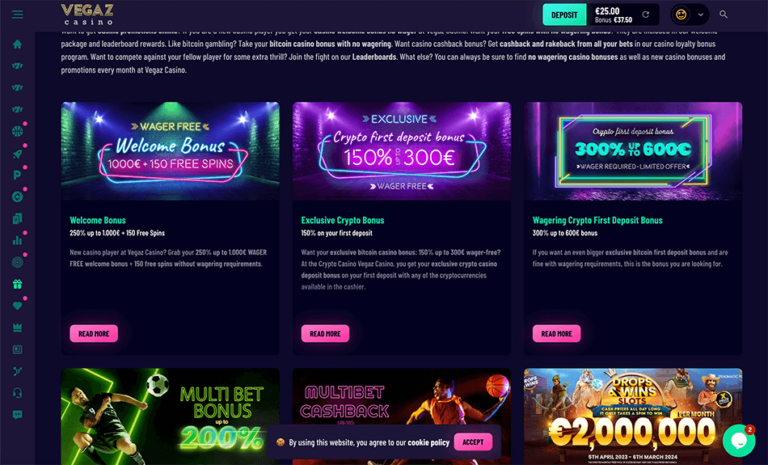Open the Multi Bet Bonus banner

click(170, 416)
